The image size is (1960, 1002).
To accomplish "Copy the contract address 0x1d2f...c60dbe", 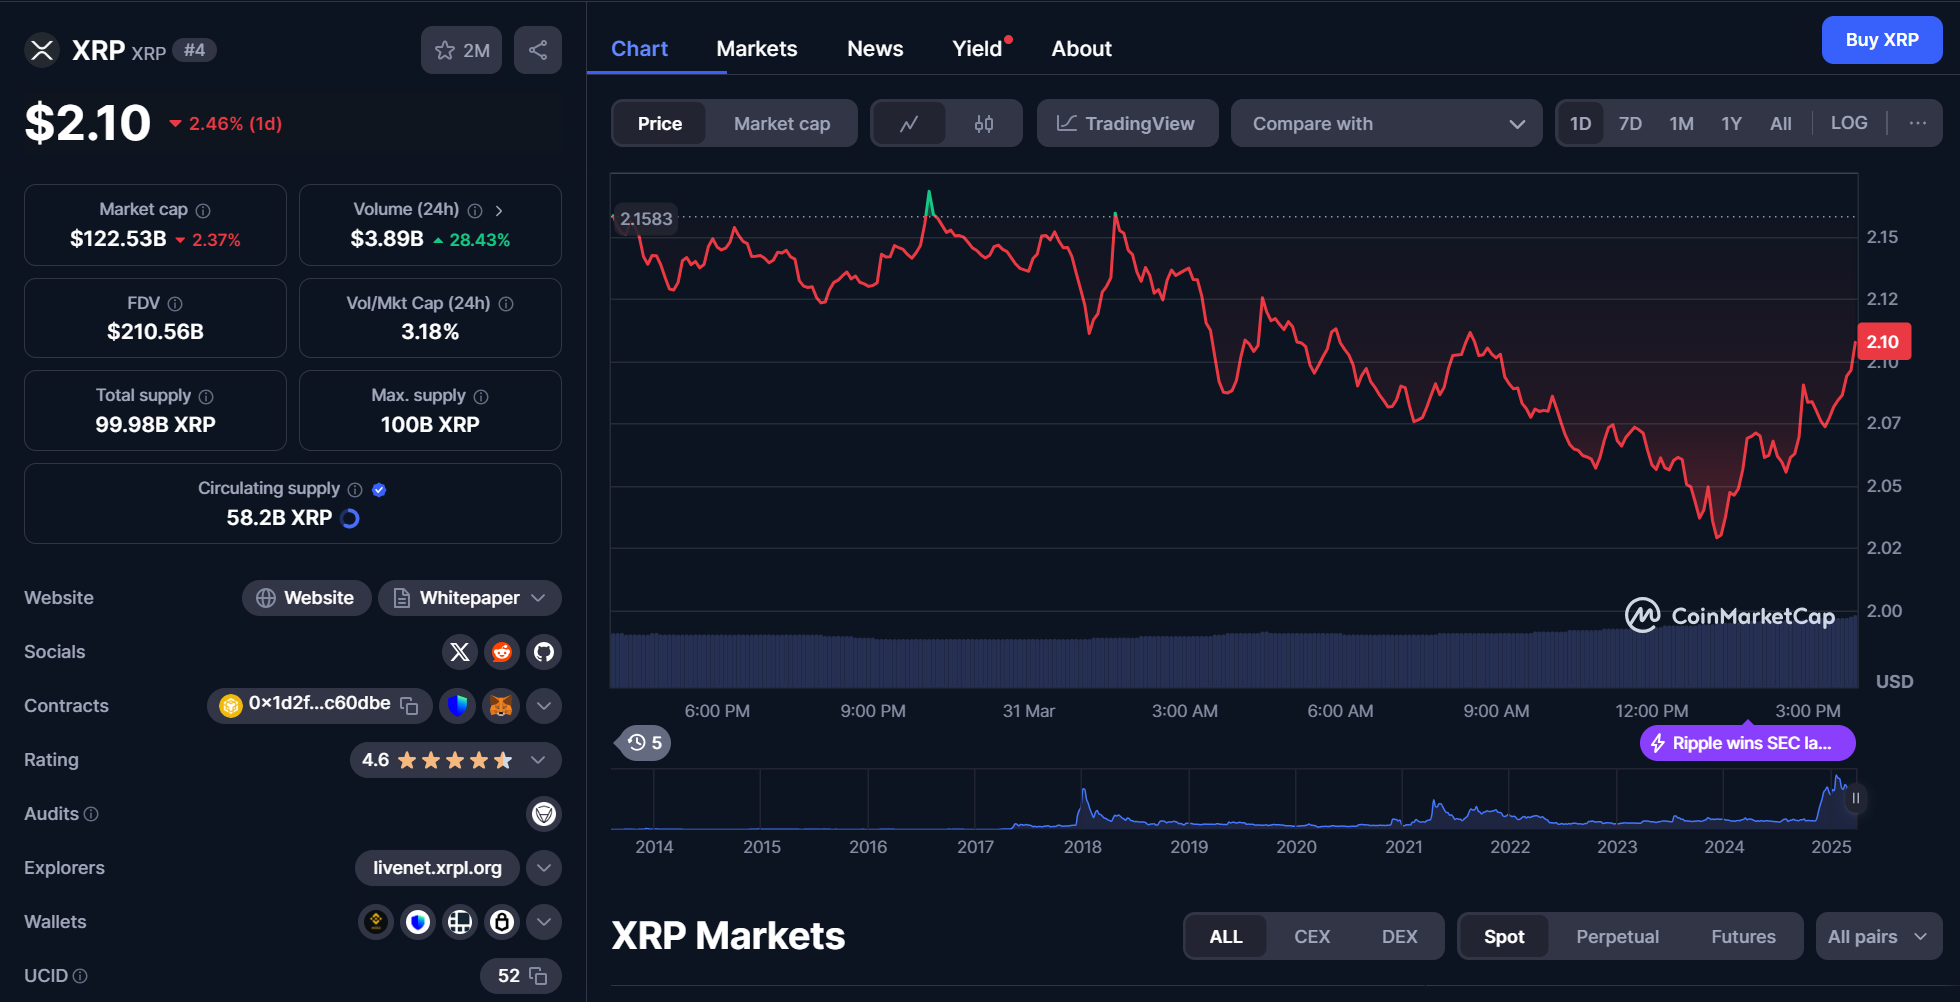I will pyautogui.click(x=409, y=705).
